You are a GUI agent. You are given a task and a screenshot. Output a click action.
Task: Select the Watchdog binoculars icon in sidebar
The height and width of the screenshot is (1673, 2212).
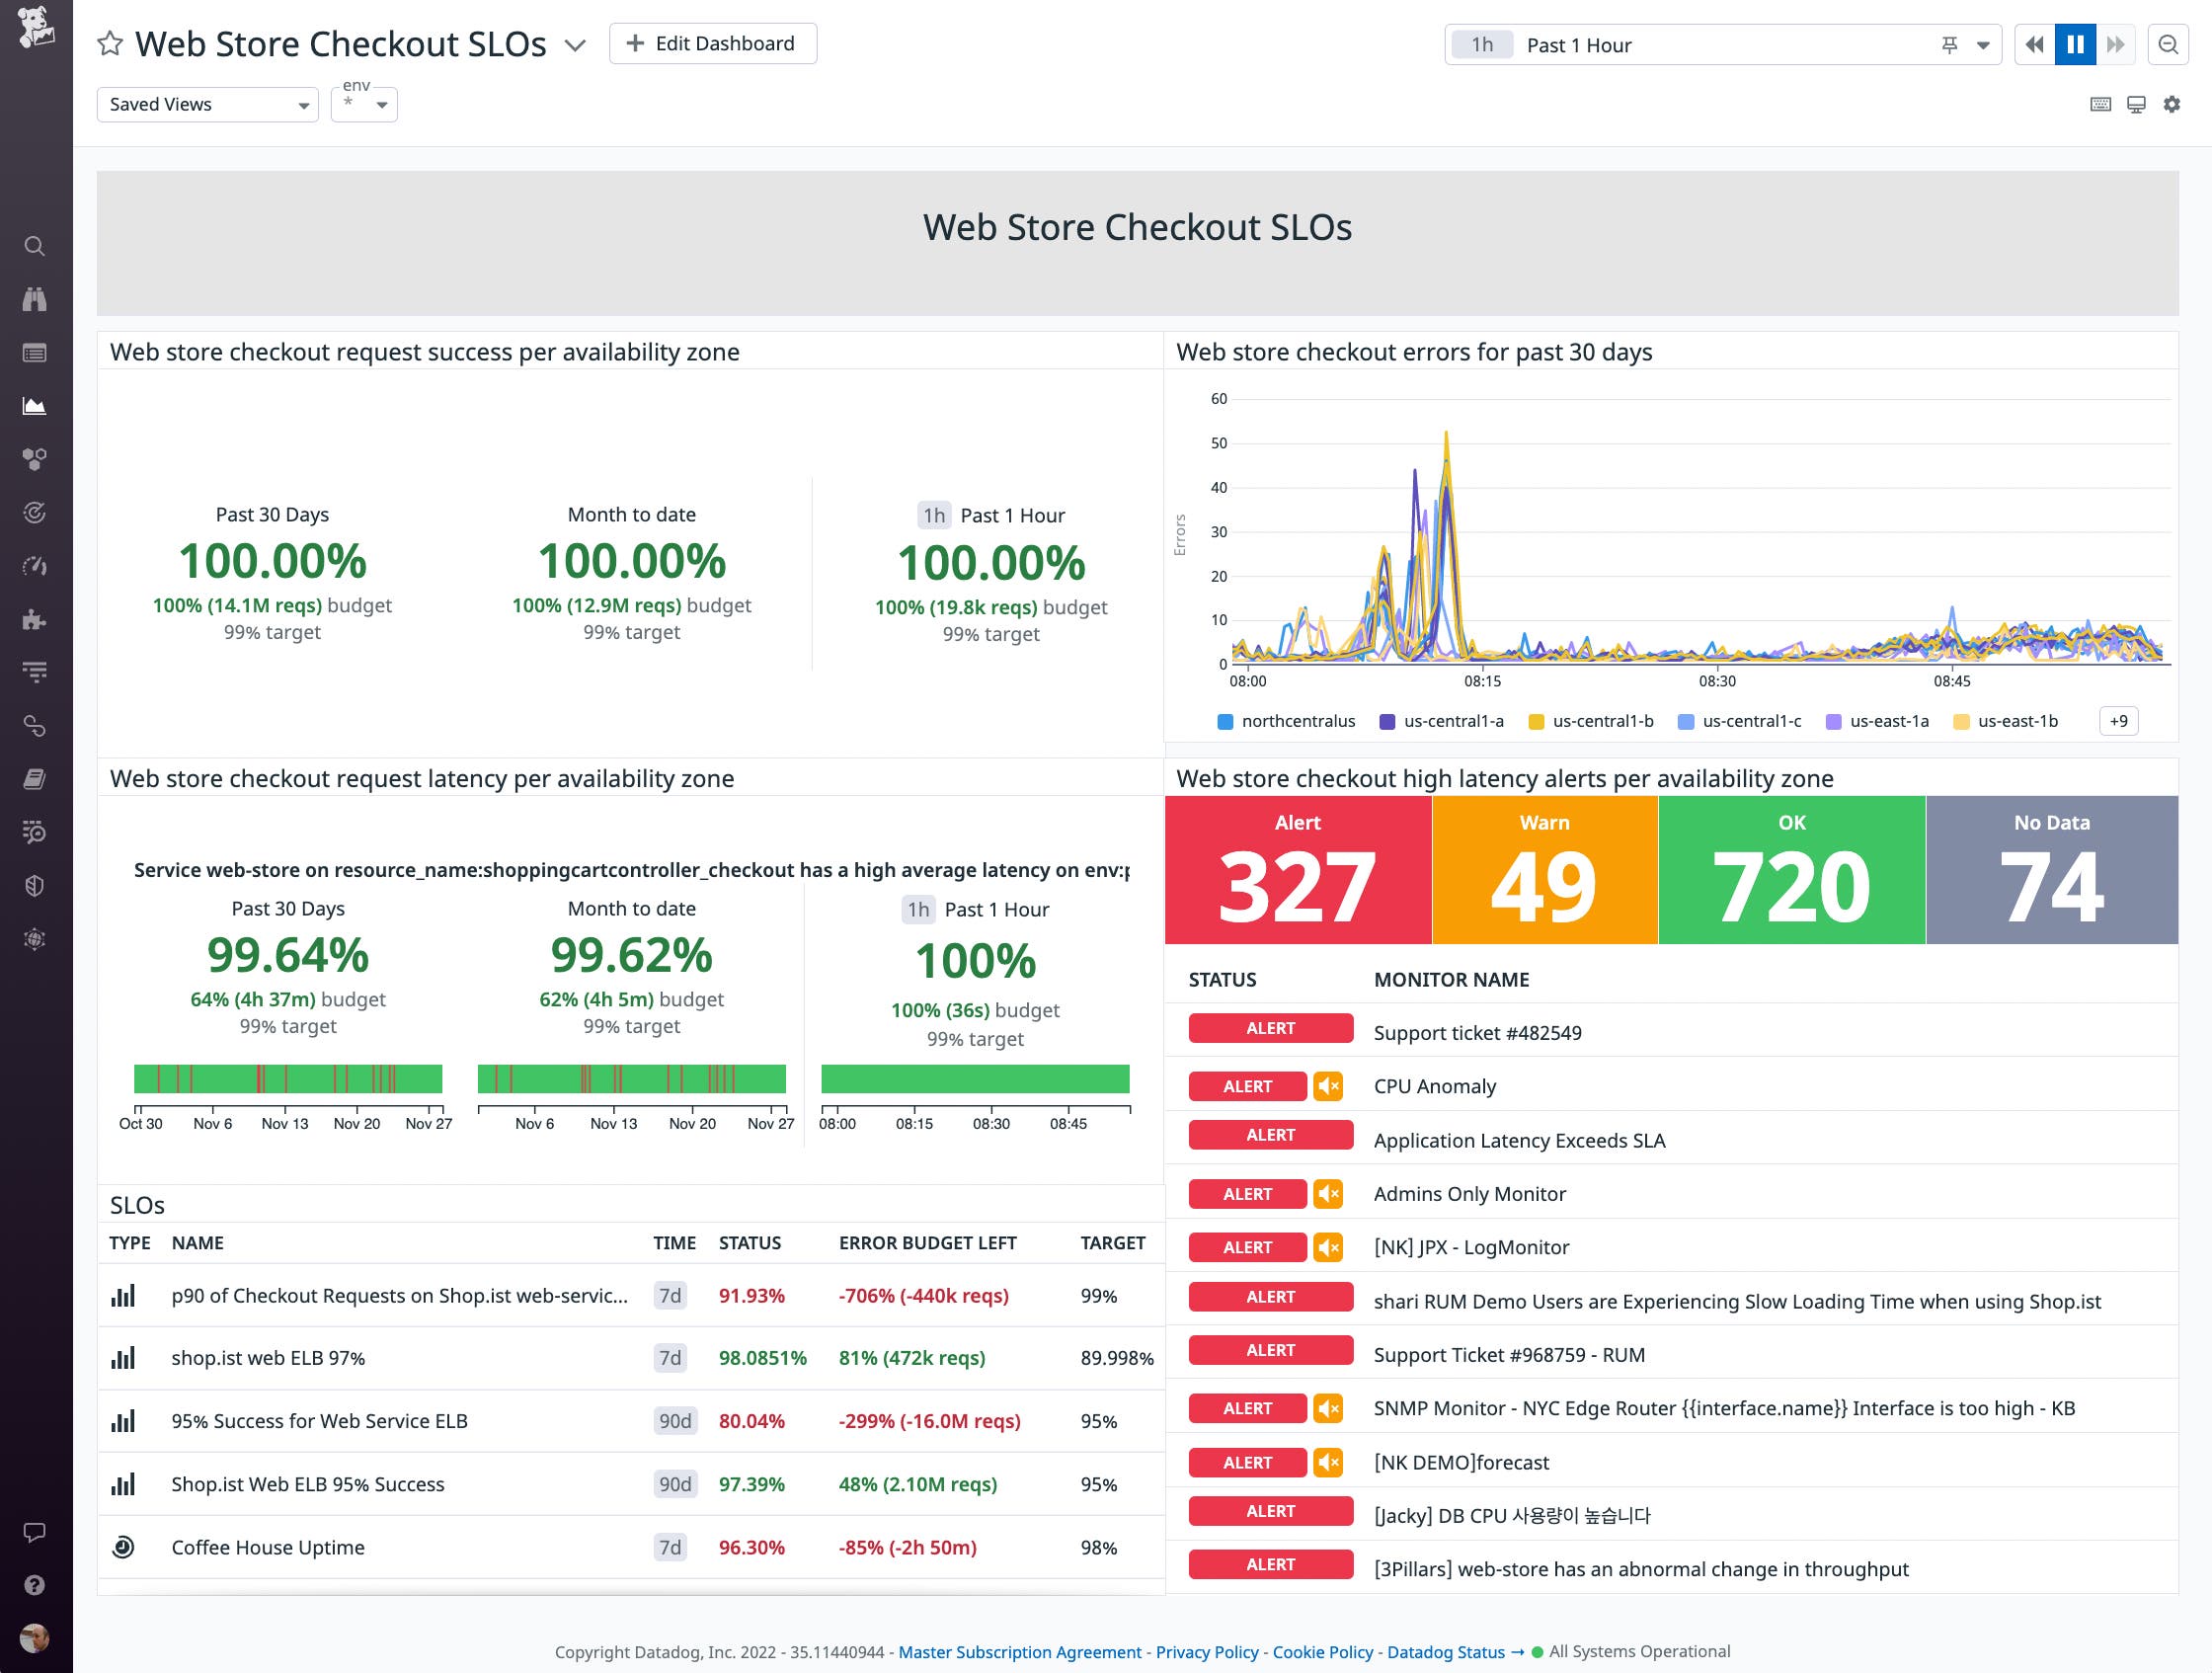tap(35, 298)
